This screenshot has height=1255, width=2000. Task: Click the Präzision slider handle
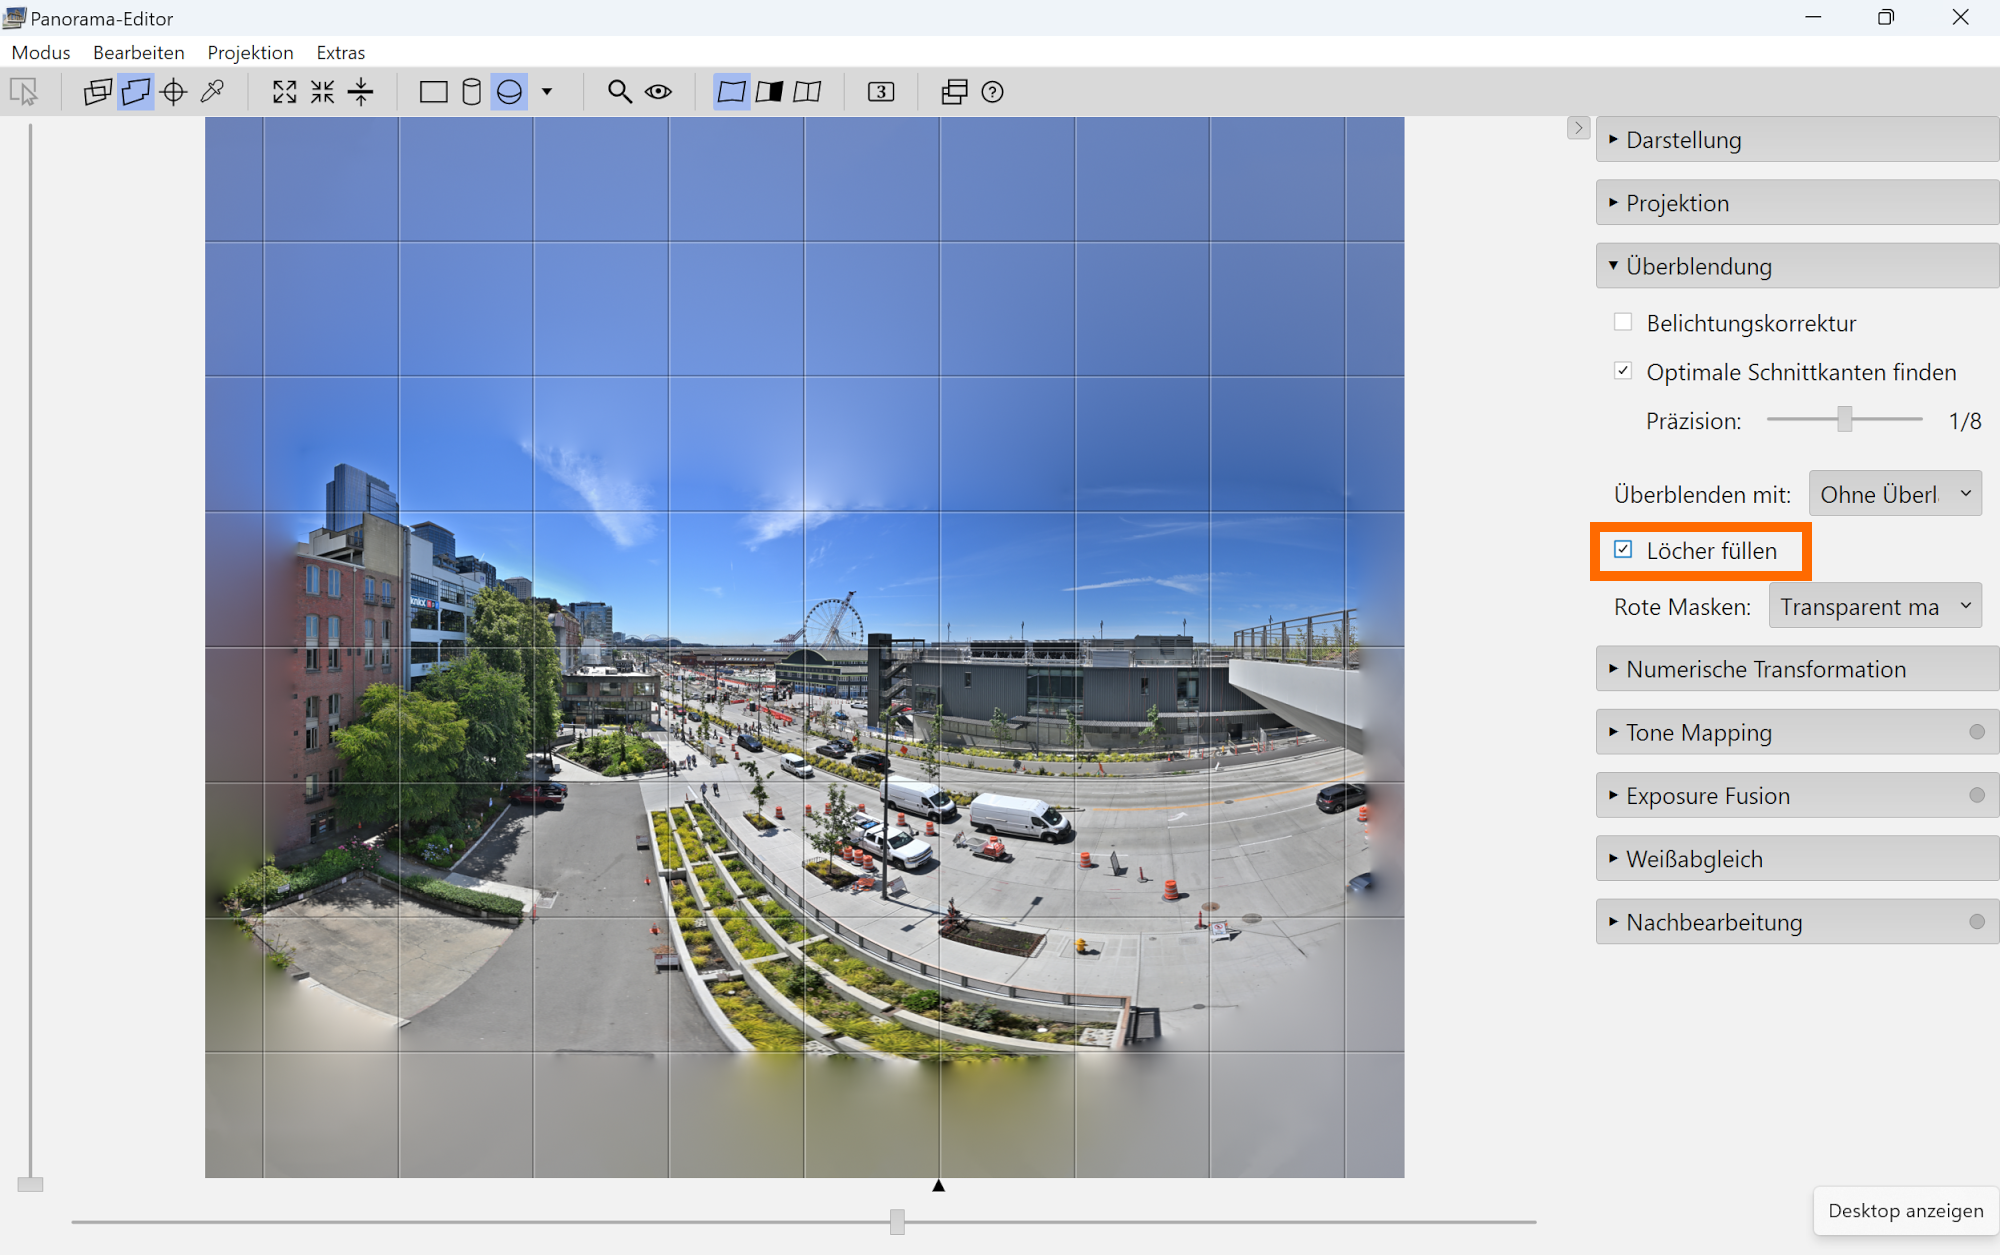click(x=1844, y=419)
